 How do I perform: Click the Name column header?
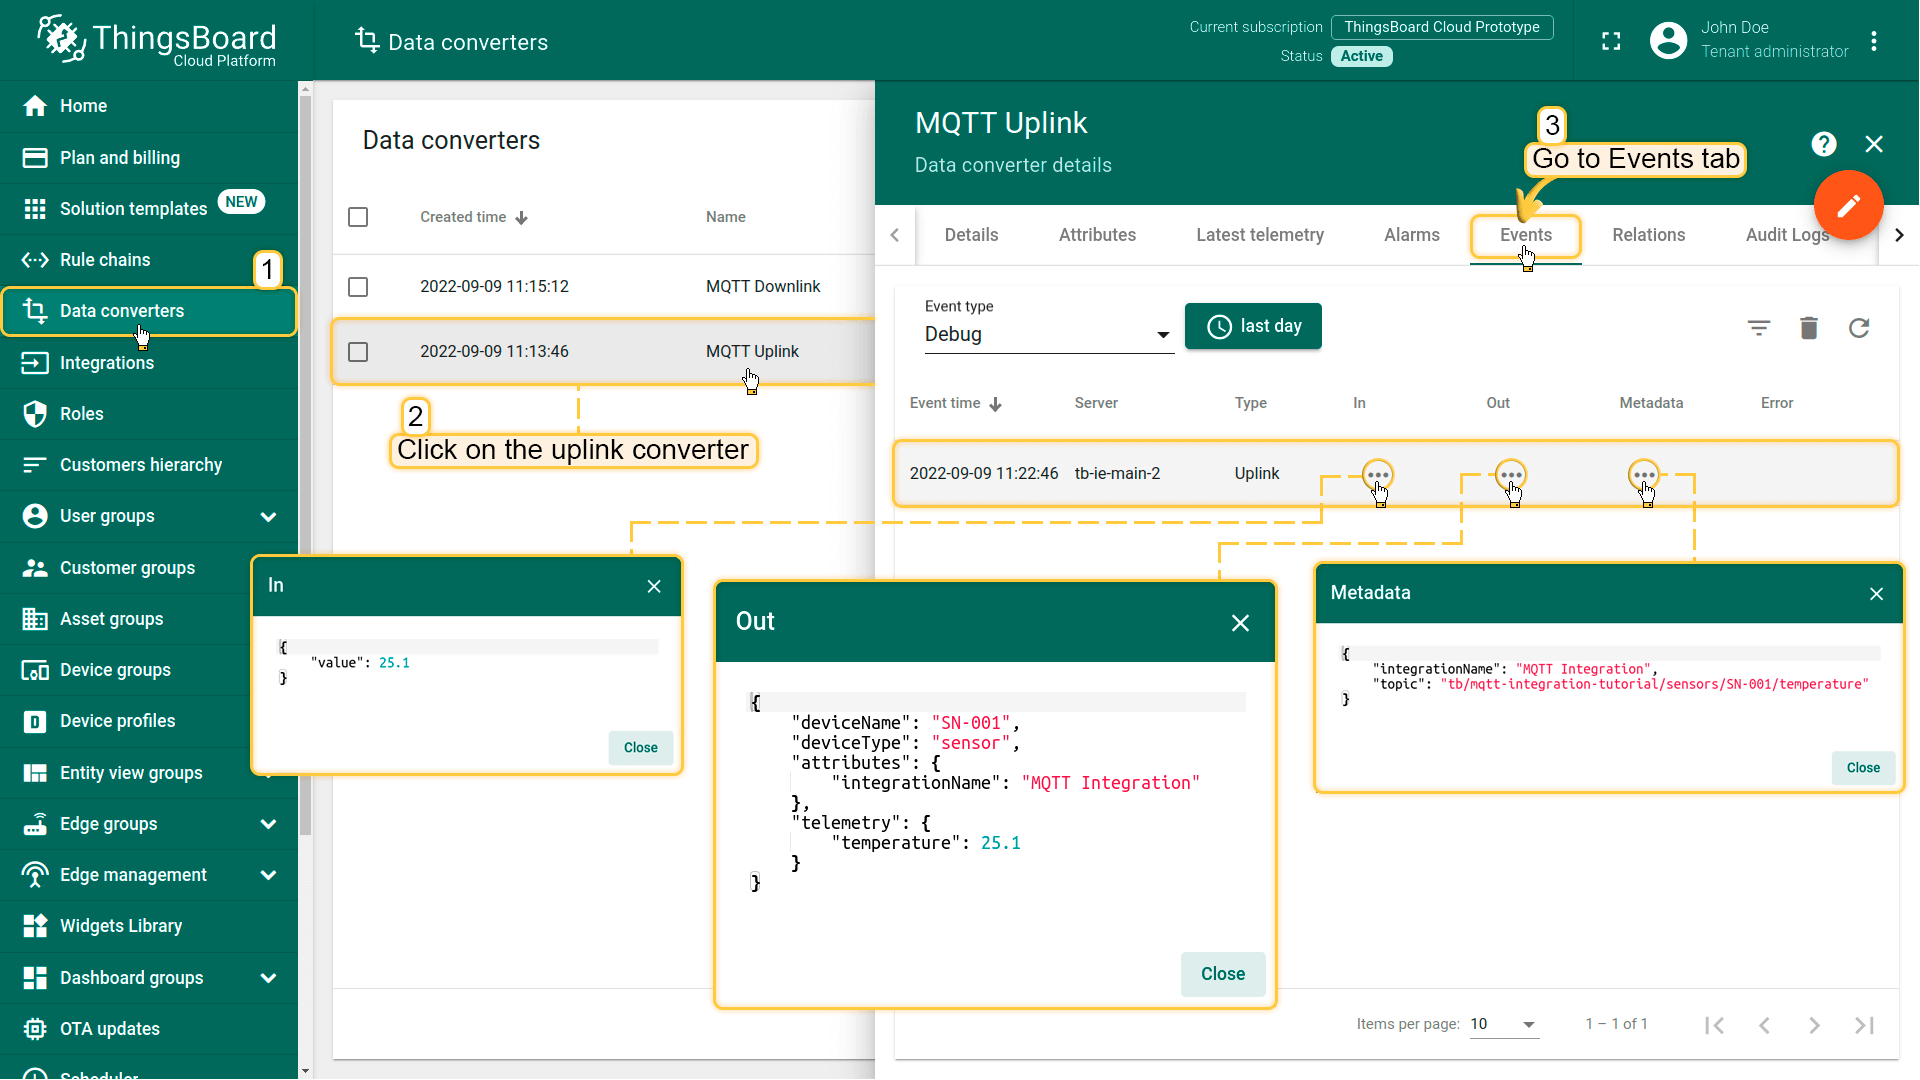[x=725, y=217]
